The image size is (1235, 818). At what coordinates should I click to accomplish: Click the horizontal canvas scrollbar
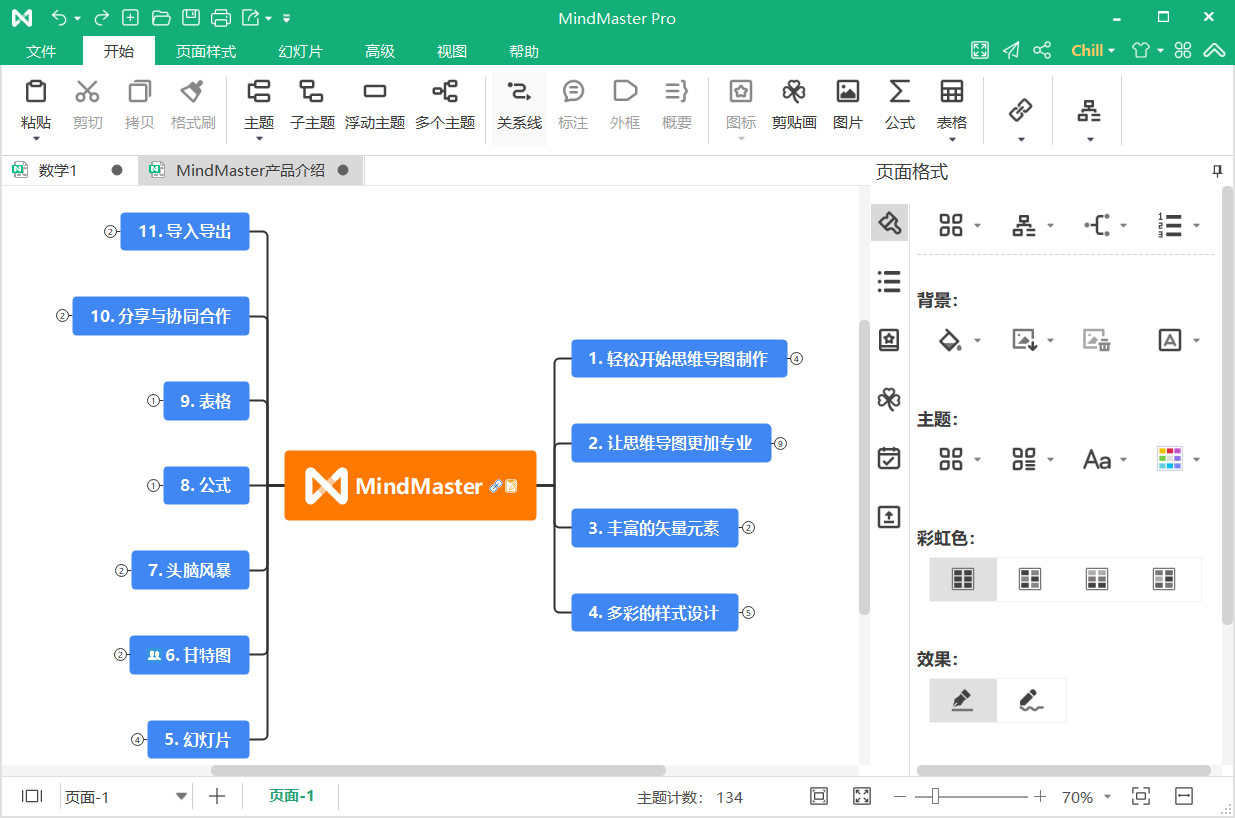click(x=438, y=770)
